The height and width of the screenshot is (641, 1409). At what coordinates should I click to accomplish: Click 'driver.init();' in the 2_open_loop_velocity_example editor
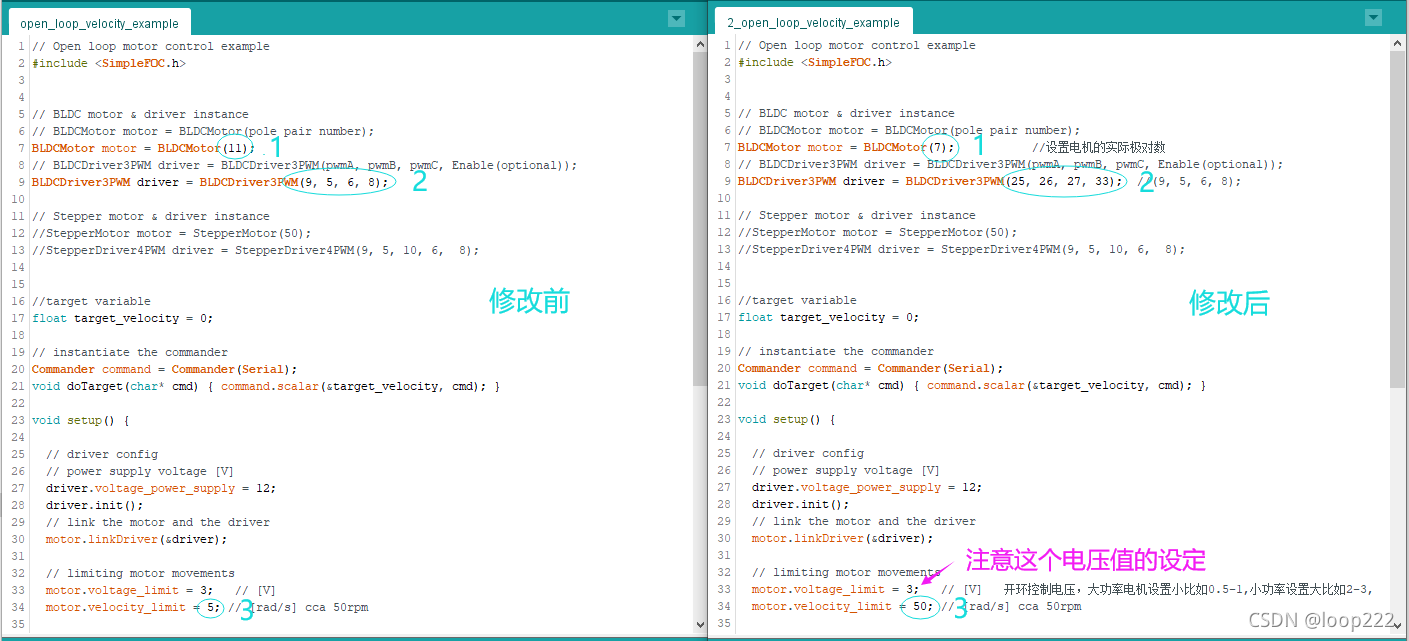800,504
